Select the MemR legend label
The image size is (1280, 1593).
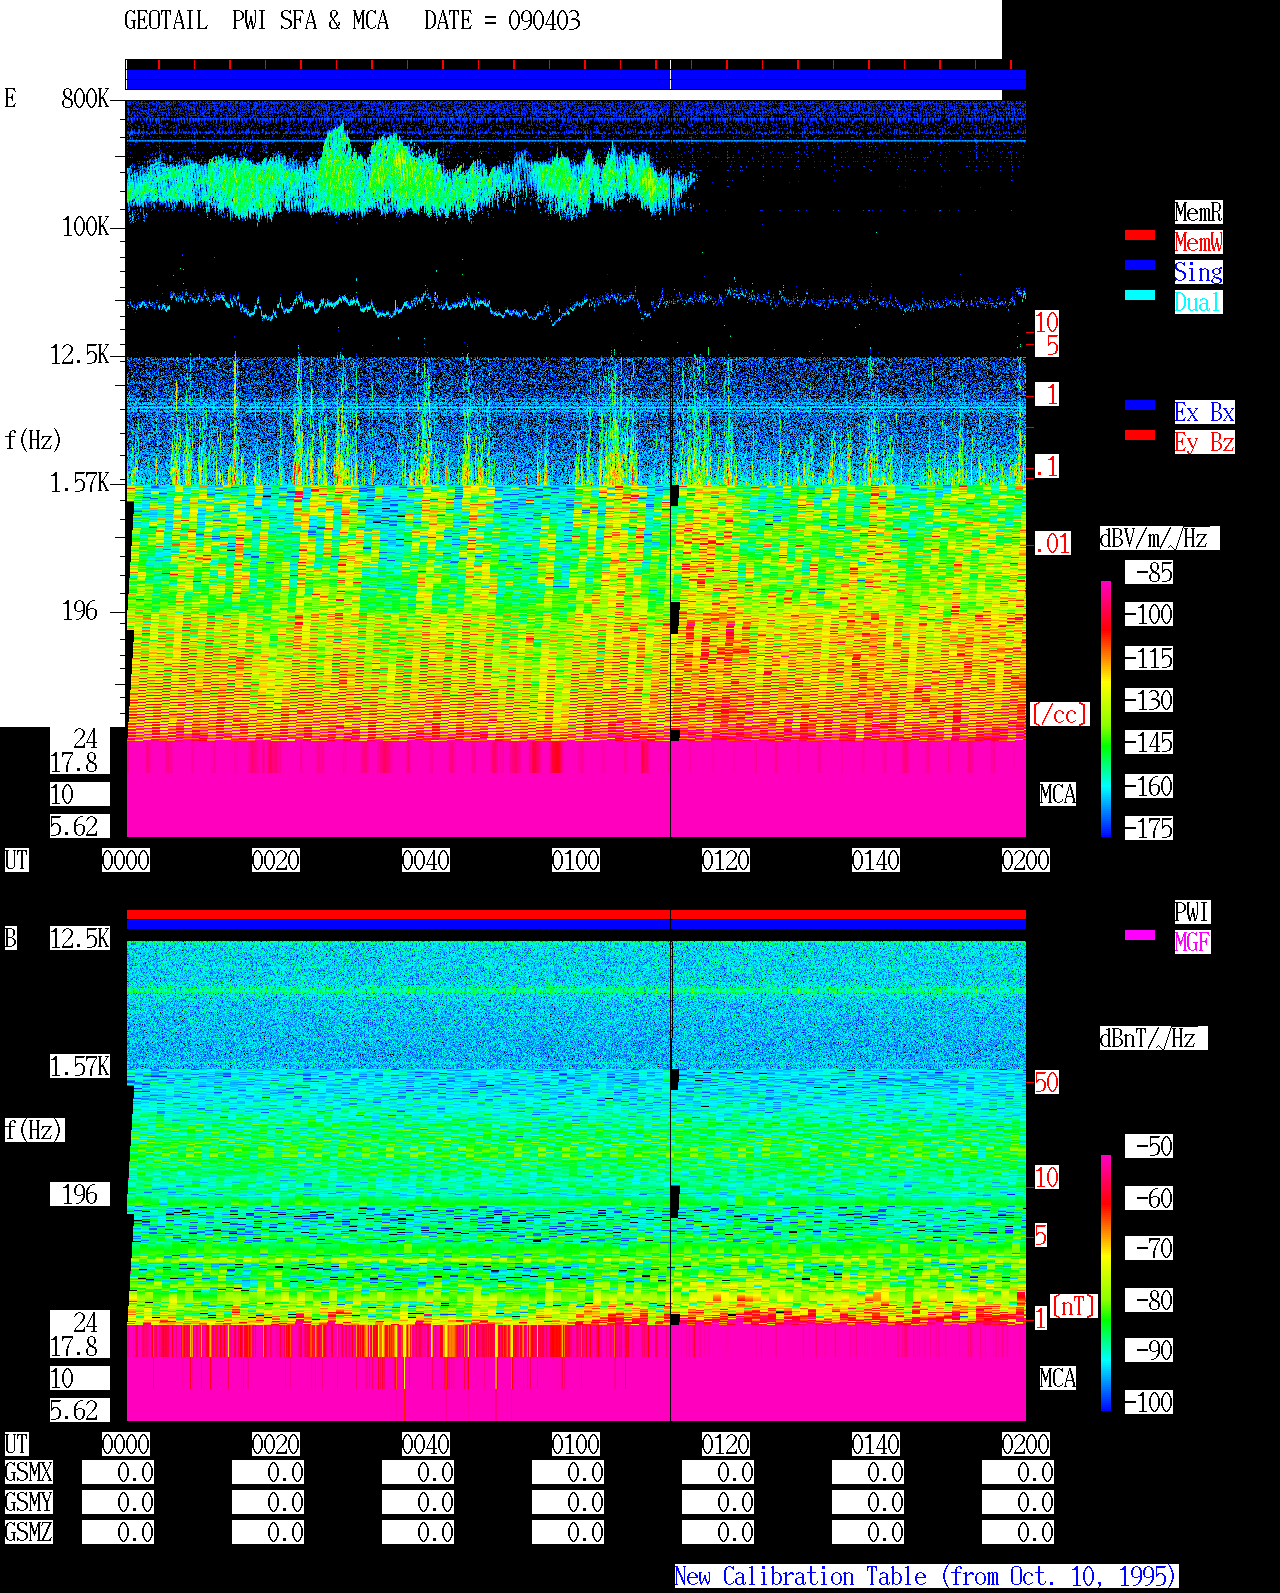point(1198,212)
